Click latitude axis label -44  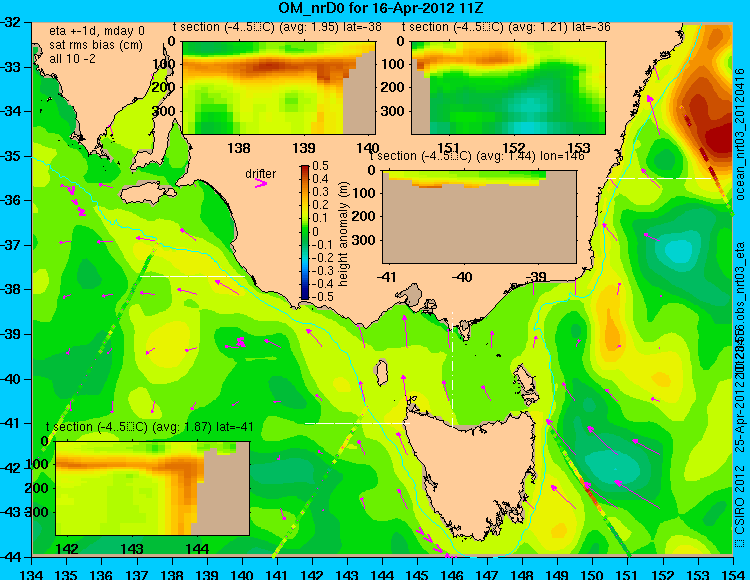tap(11, 557)
